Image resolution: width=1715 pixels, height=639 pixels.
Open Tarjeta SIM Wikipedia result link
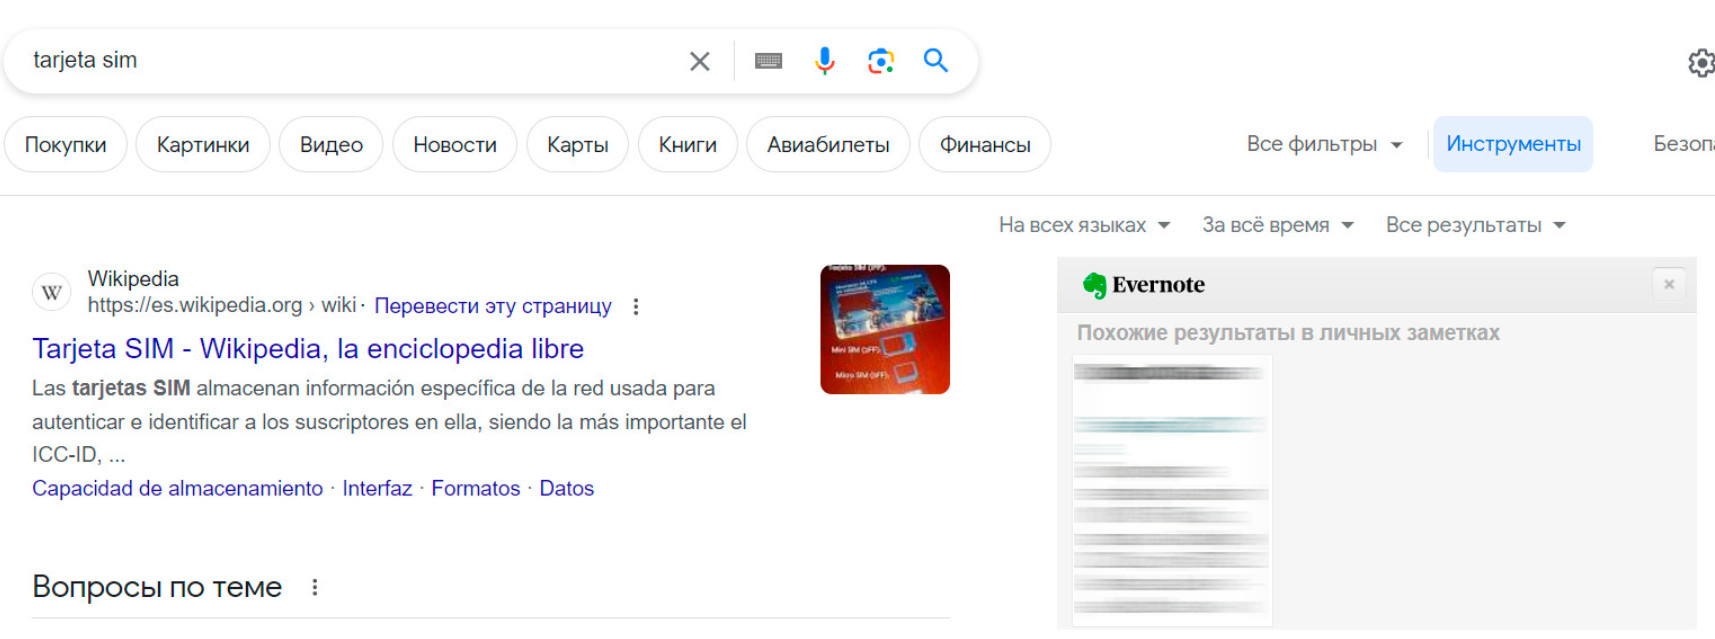point(308,348)
